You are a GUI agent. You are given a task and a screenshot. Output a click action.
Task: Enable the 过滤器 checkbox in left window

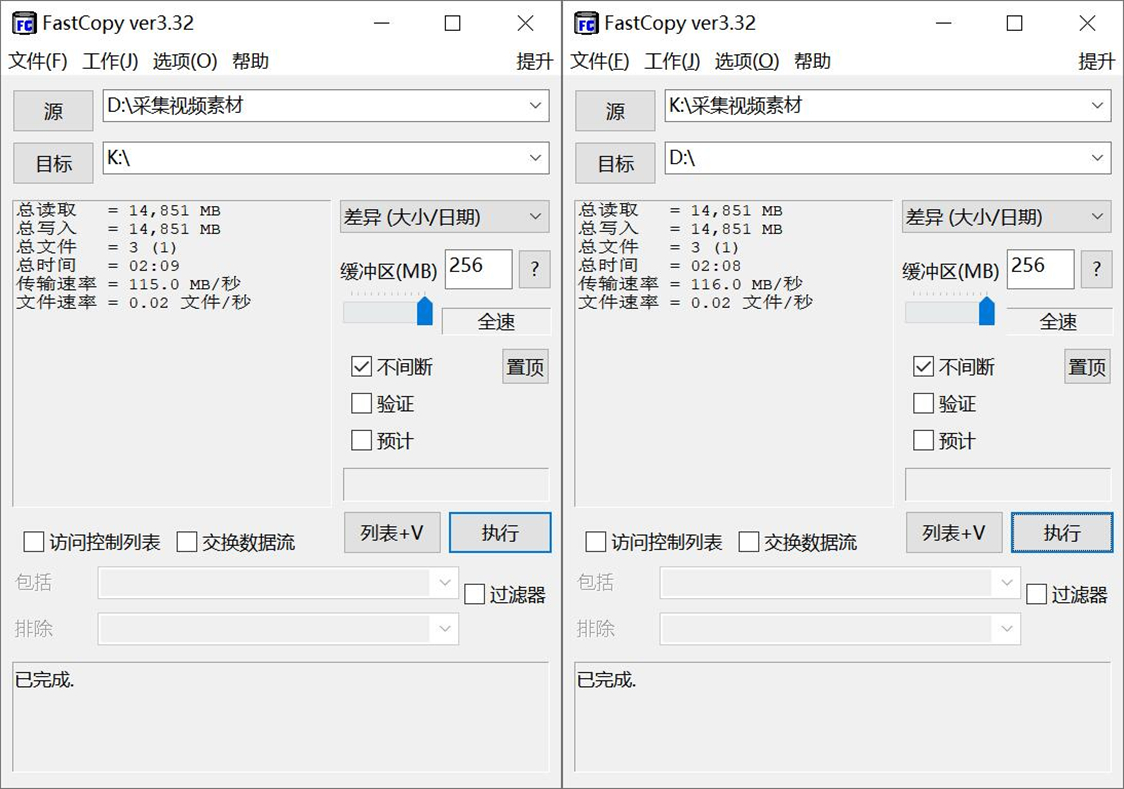(475, 593)
